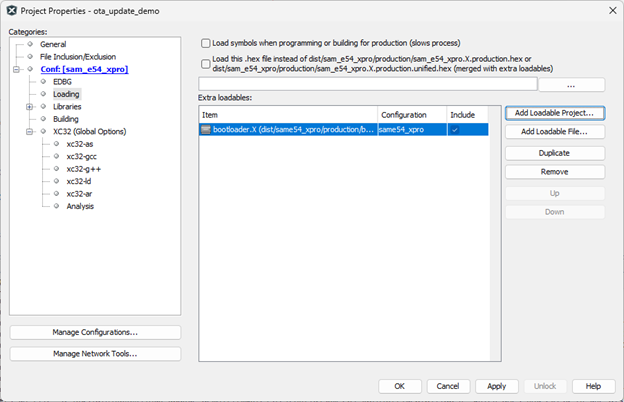Viewport: 624px width, 402px height.
Task: Uncheck Include checkbox for bootloader.X row
Action: tap(453, 129)
